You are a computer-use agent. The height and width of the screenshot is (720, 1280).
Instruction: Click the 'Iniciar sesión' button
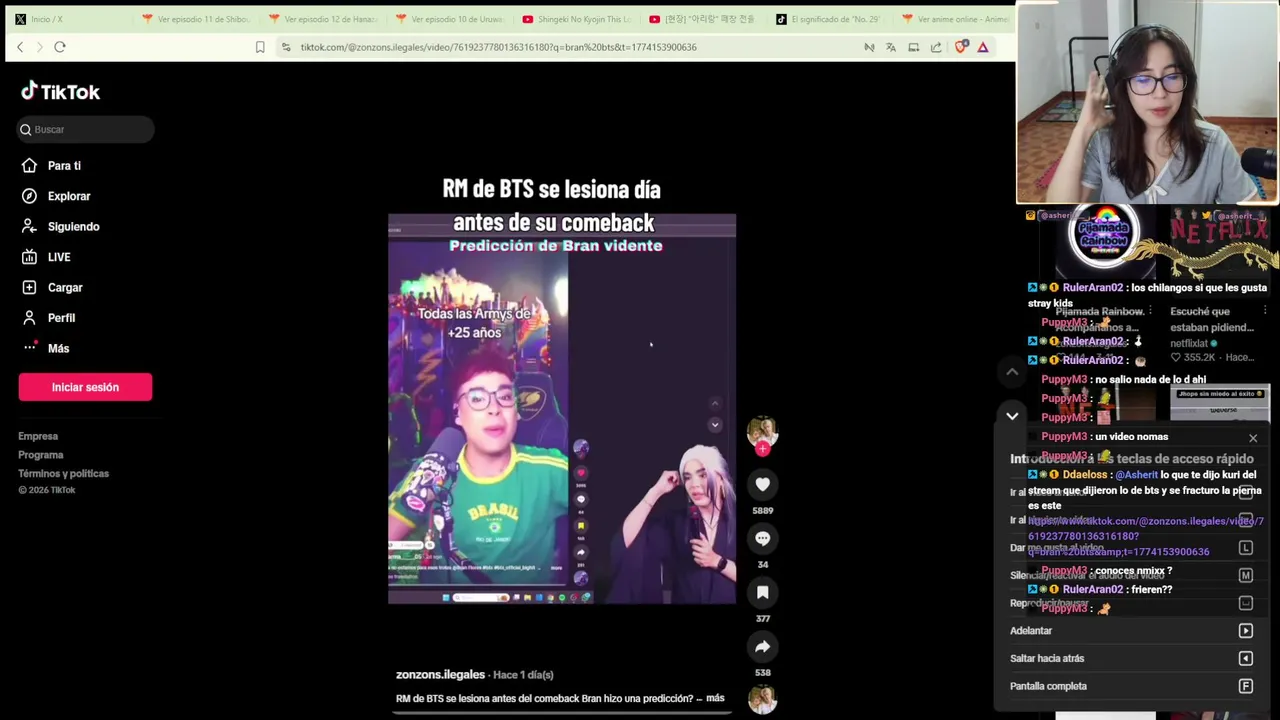click(x=85, y=387)
